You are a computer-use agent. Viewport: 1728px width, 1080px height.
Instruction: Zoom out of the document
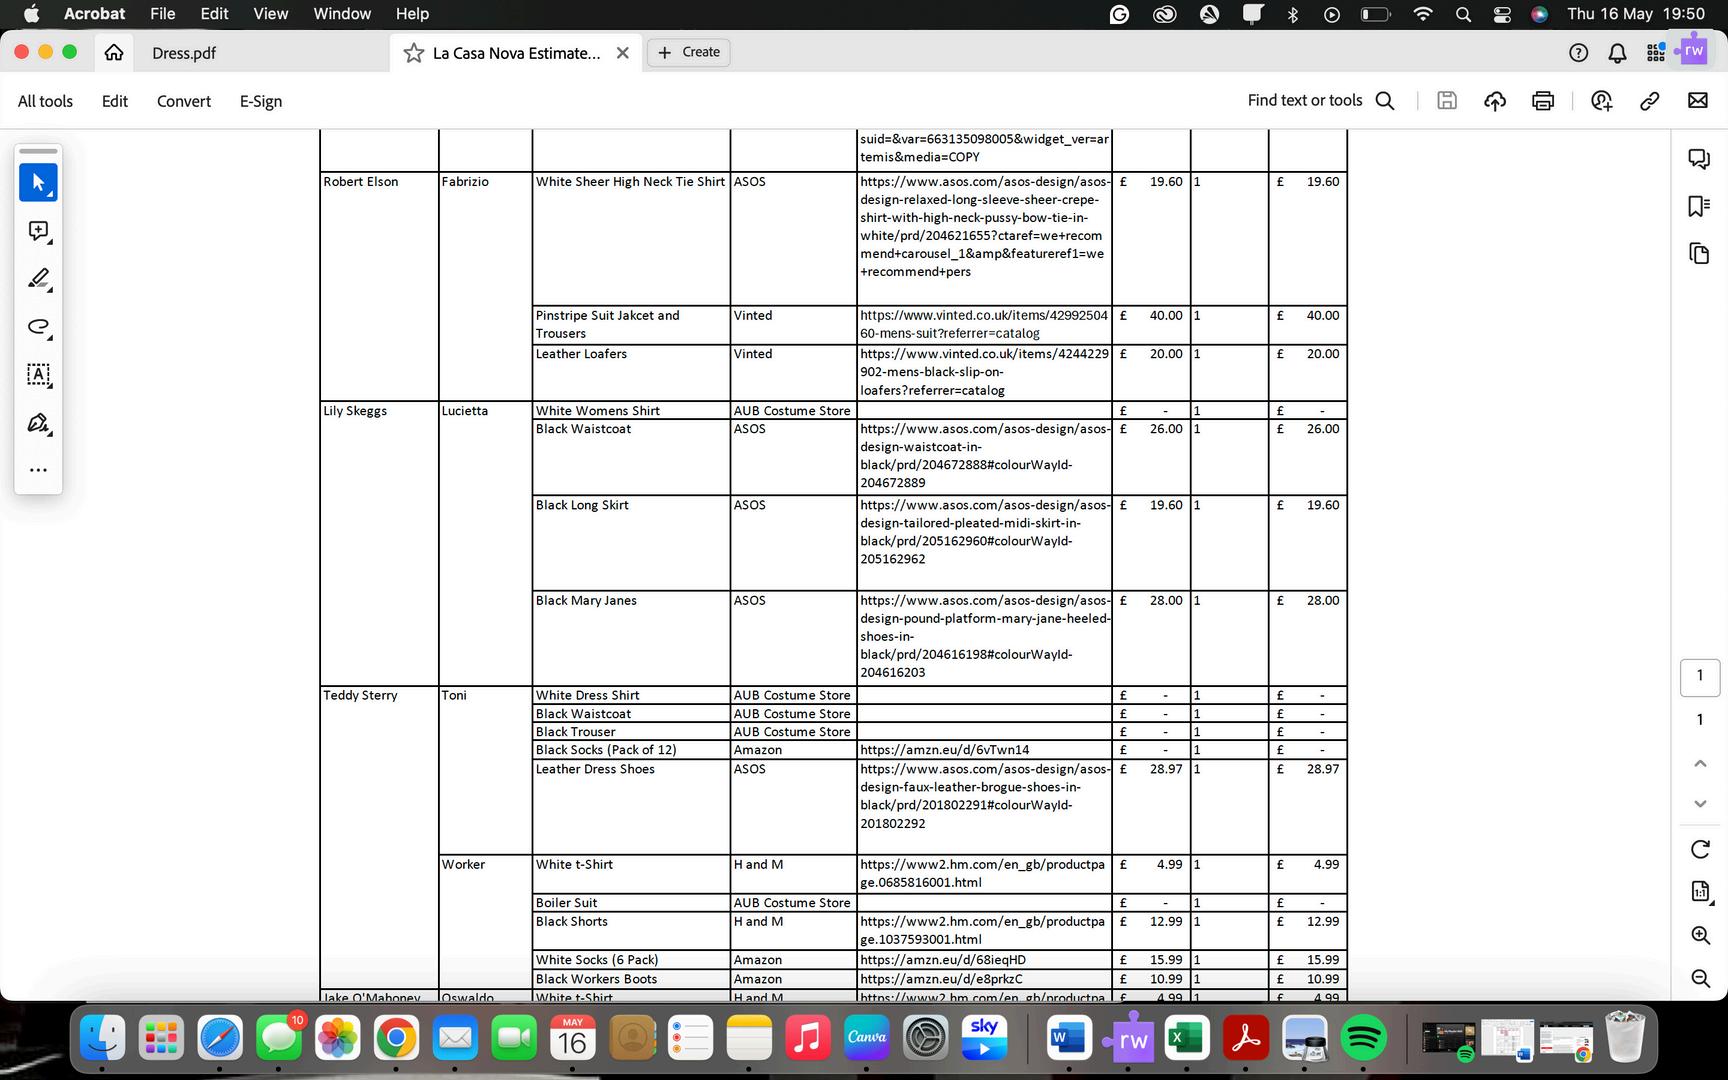point(1700,978)
